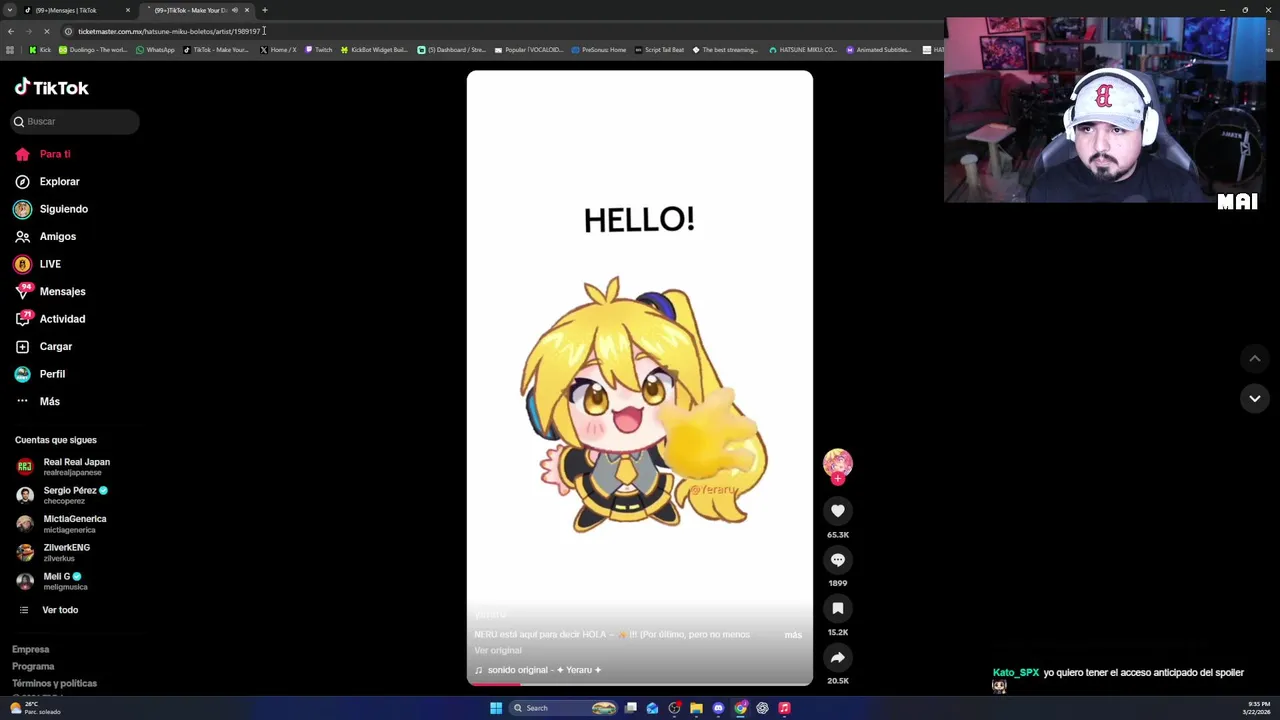Open the Explorar page

coord(47,182)
